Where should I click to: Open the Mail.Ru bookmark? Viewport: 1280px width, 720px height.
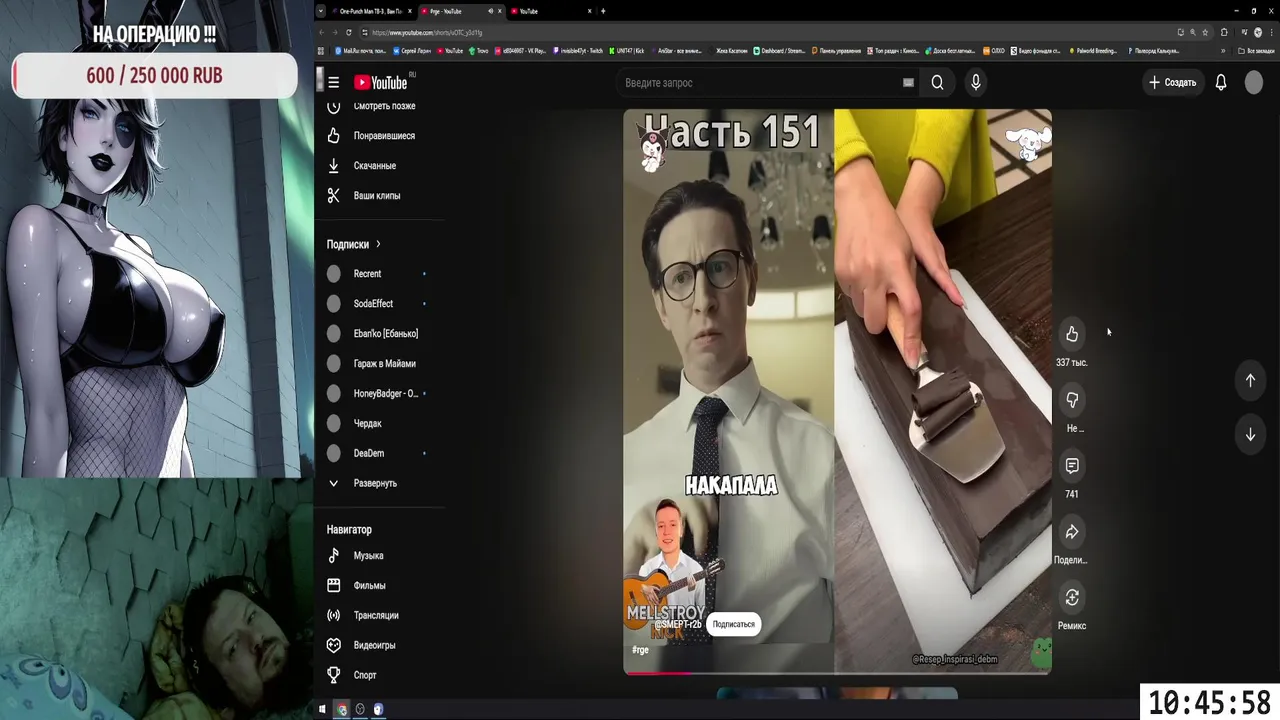coord(360,50)
